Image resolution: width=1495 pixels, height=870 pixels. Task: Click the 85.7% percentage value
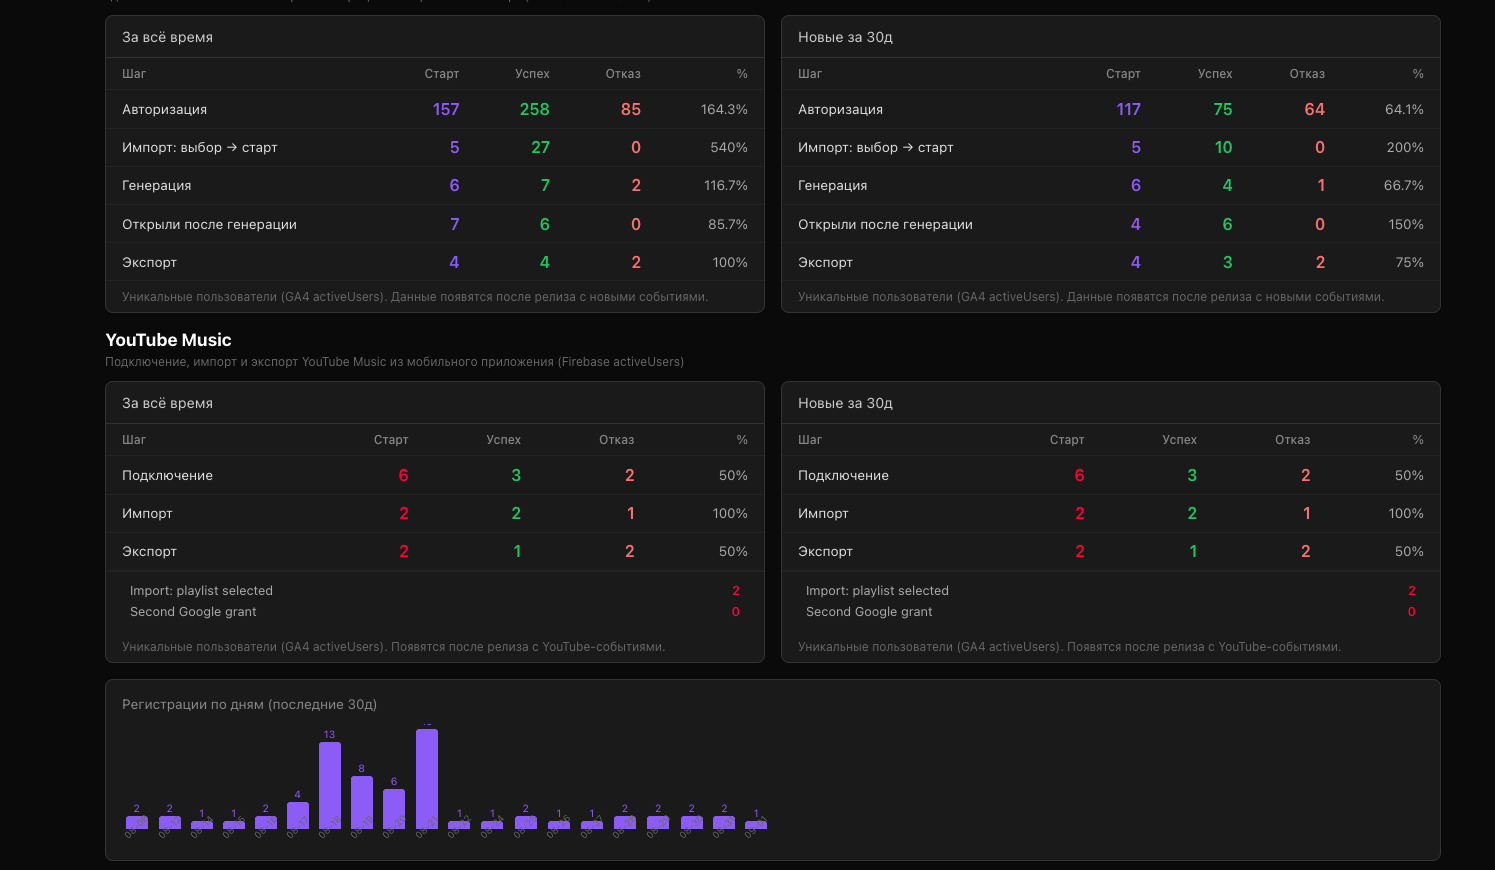728,224
